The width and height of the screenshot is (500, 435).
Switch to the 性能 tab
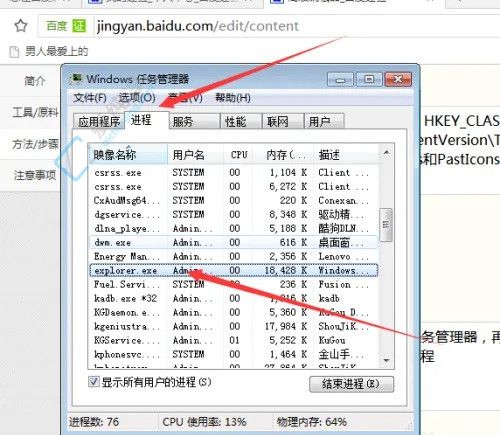click(x=241, y=122)
